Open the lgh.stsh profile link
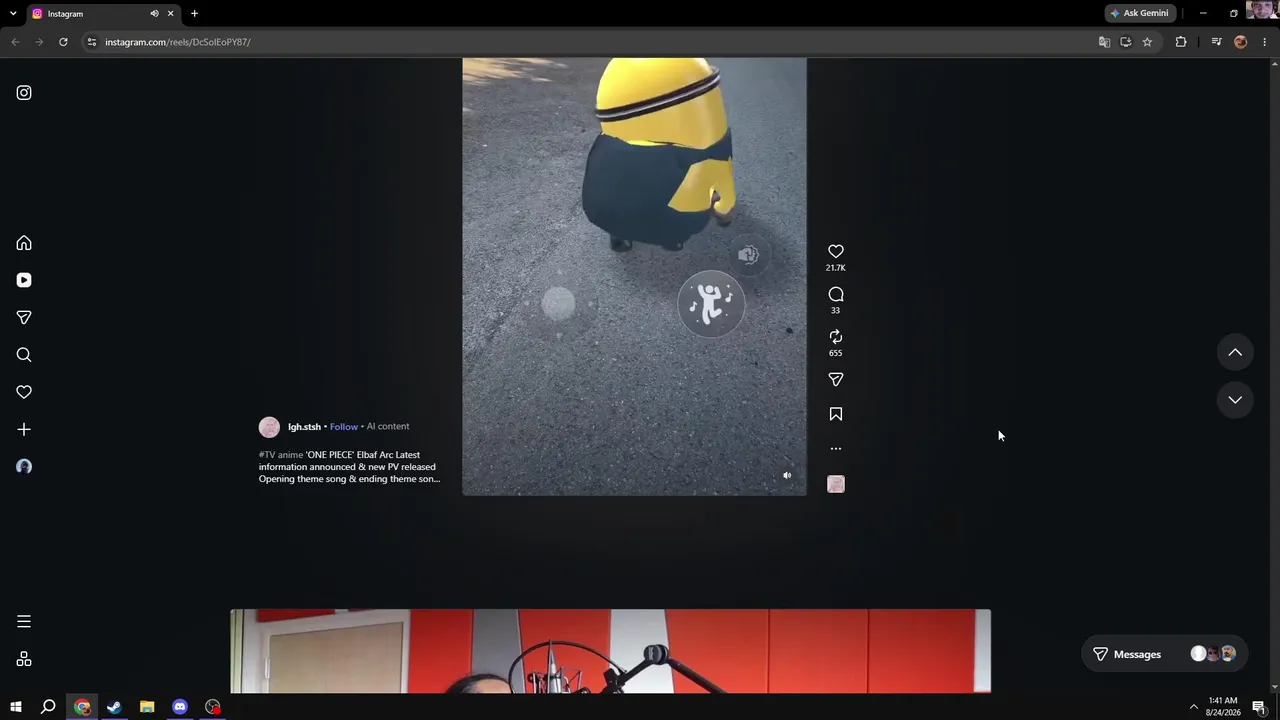The width and height of the screenshot is (1280, 720). click(304, 427)
